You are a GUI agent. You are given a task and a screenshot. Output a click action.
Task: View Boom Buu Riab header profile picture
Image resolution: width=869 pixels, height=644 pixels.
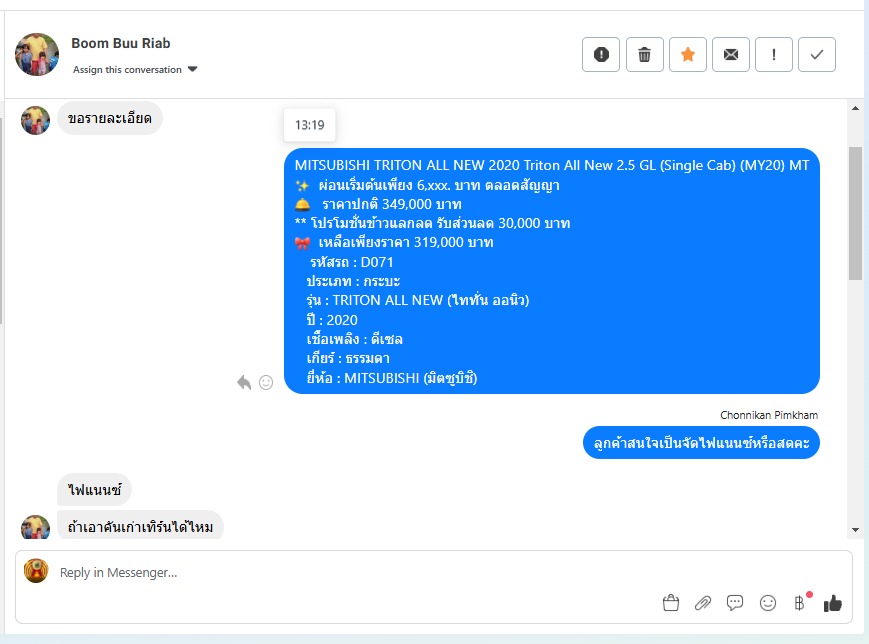coord(37,54)
